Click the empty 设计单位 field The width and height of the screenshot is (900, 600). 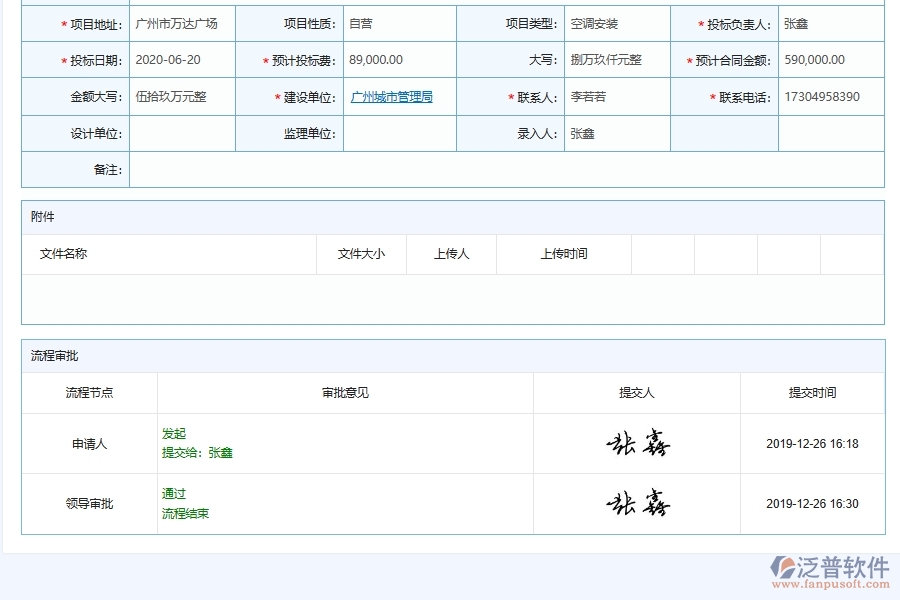[182, 133]
